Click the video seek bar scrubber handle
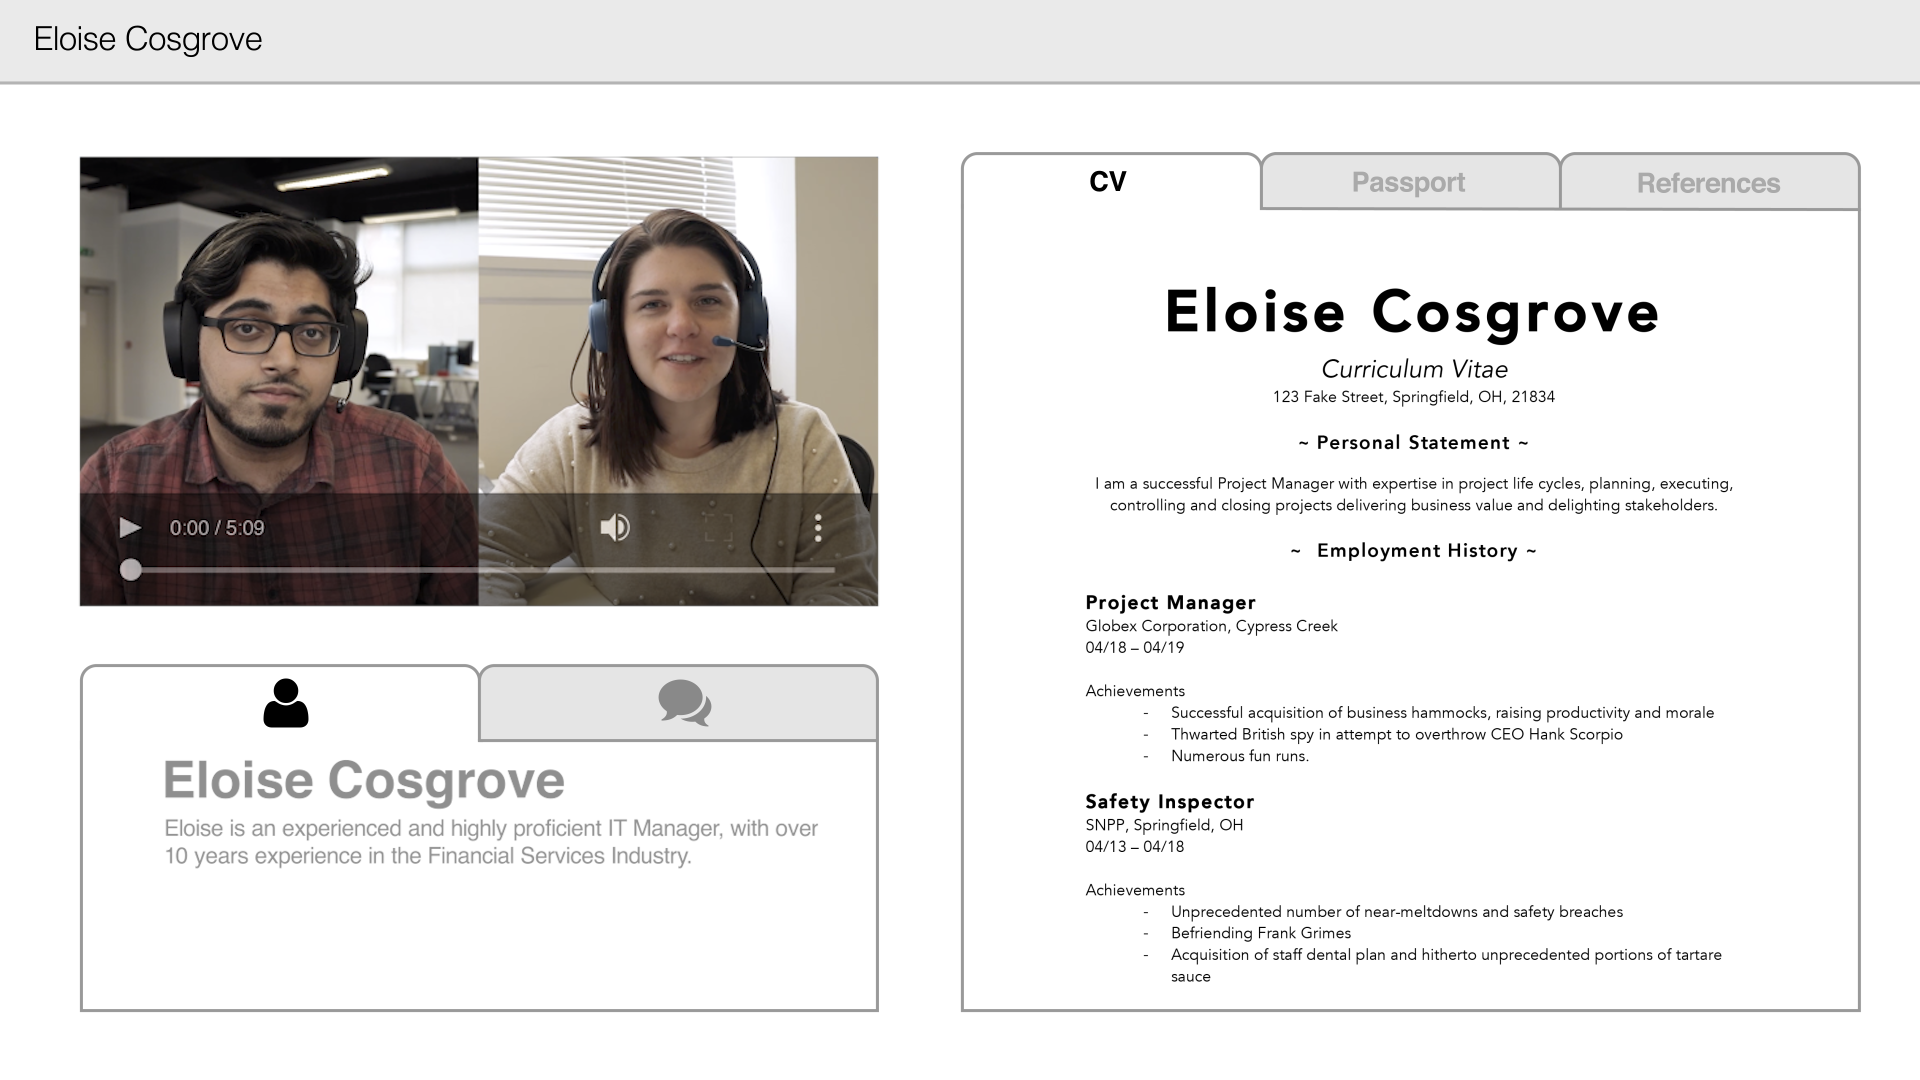 point(131,571)
